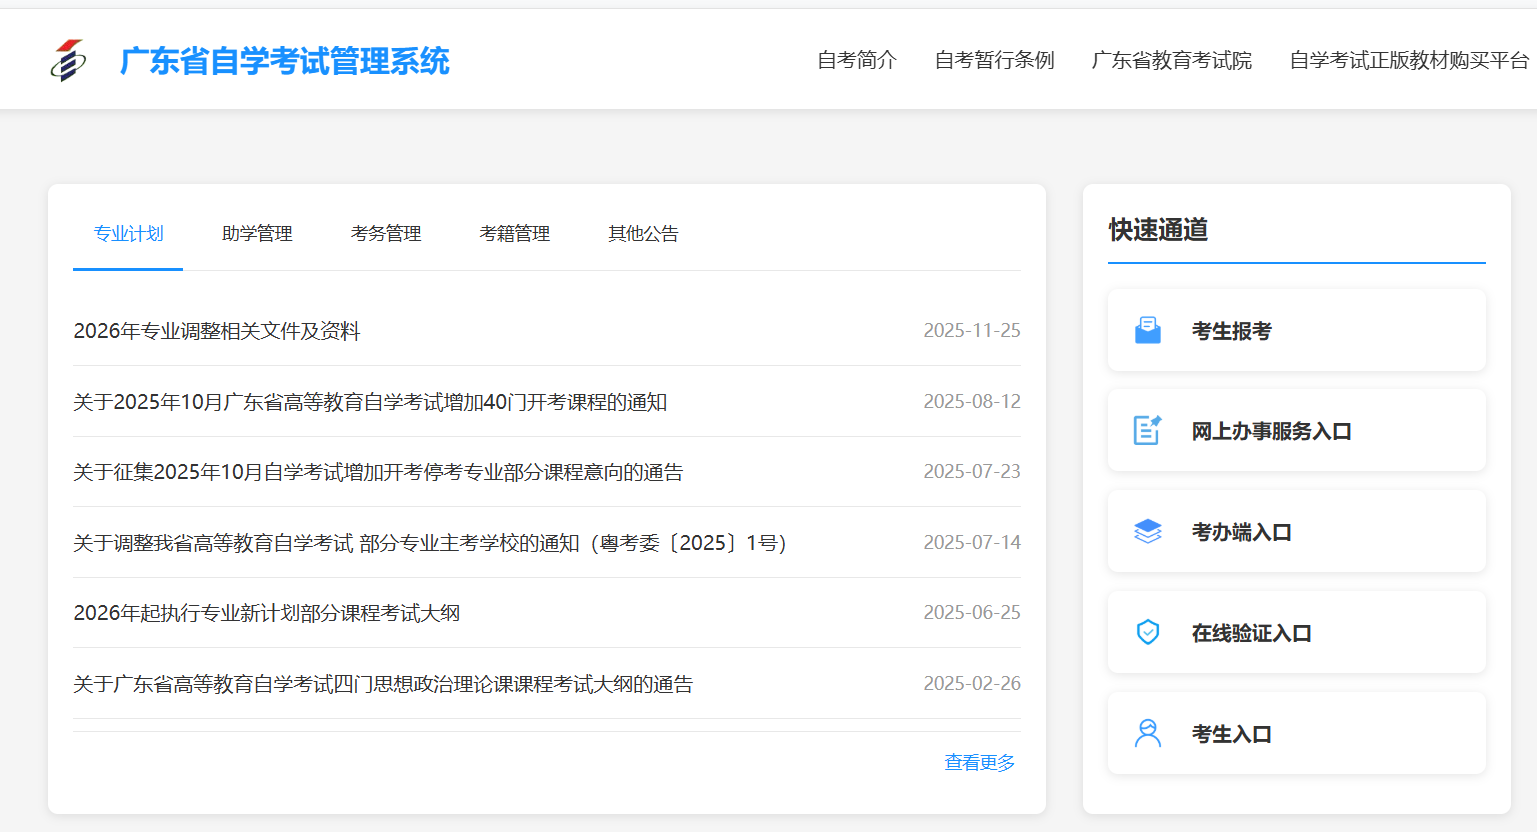Click the 考生入口 person icon
Image resolution: width=1537 pixels, height=832 pixels.
[1148, 732]
